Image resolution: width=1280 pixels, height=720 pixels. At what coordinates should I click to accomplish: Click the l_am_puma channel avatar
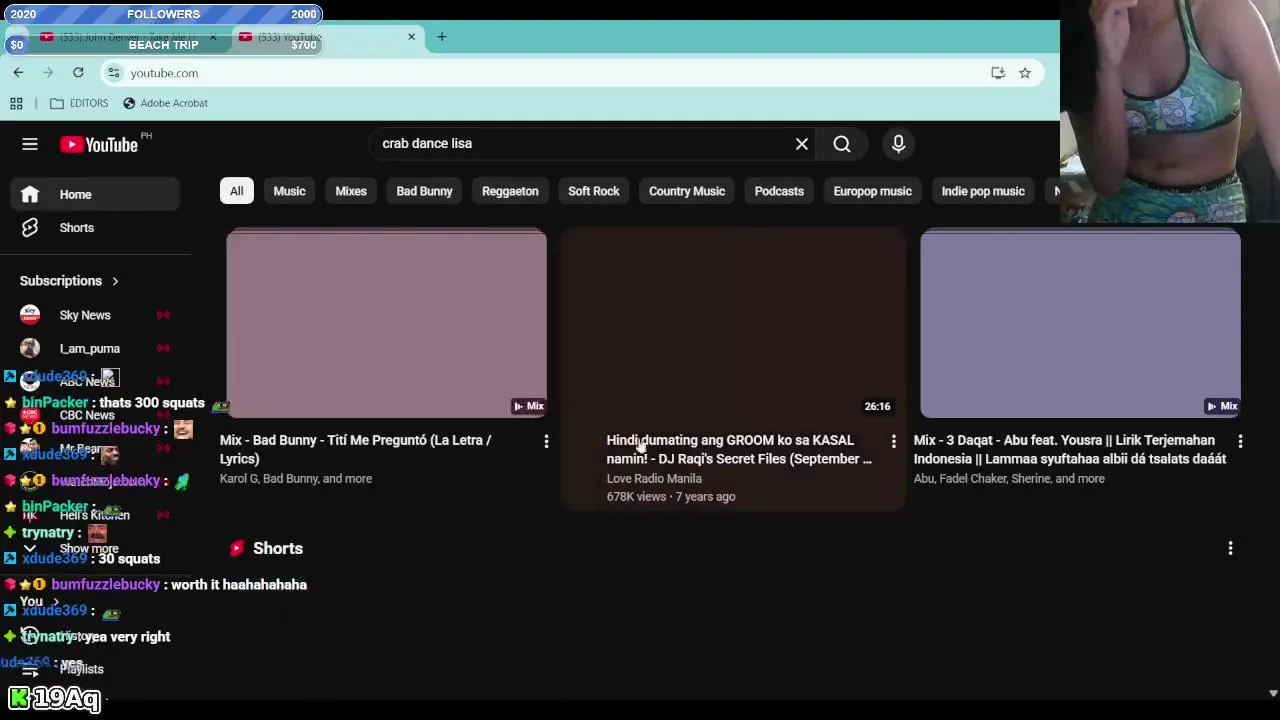(x=30, y=349)
